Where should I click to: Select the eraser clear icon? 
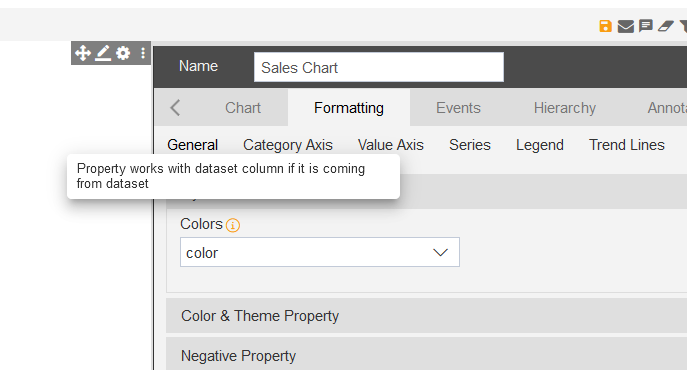pos(666,26)
